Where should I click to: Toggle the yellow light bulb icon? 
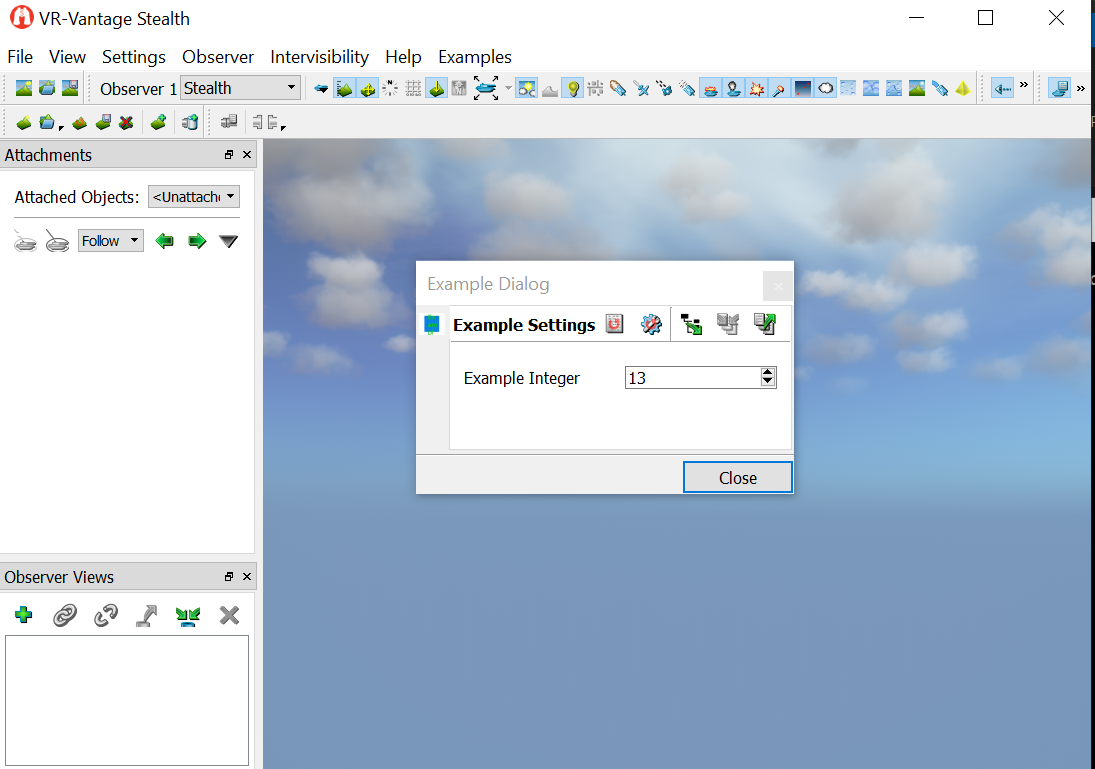click(x=573, y=89)
